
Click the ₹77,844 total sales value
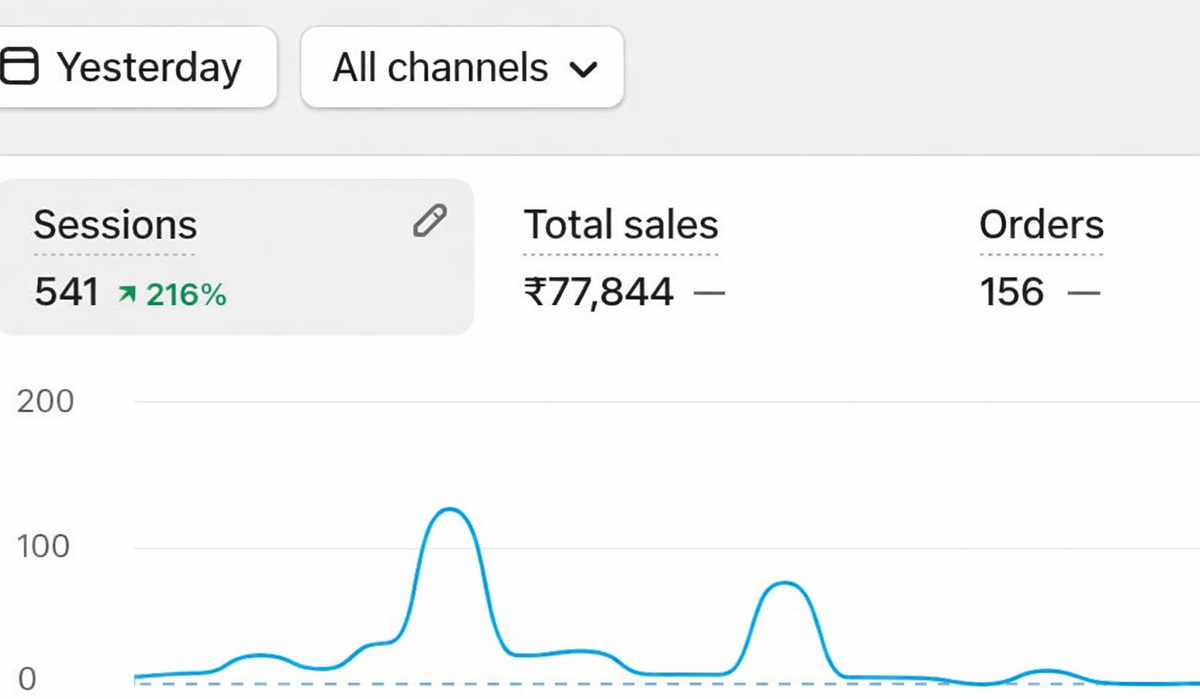coord(598,293)
